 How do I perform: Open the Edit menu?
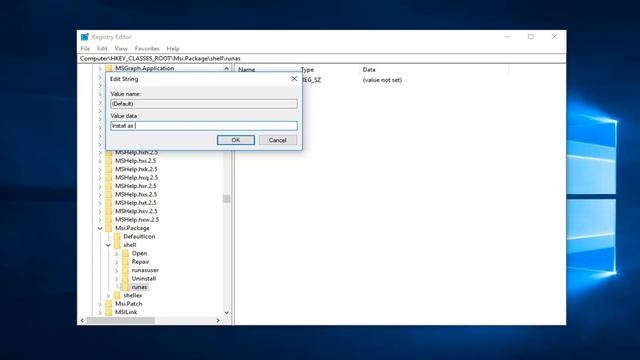click(x=102, y=49)
